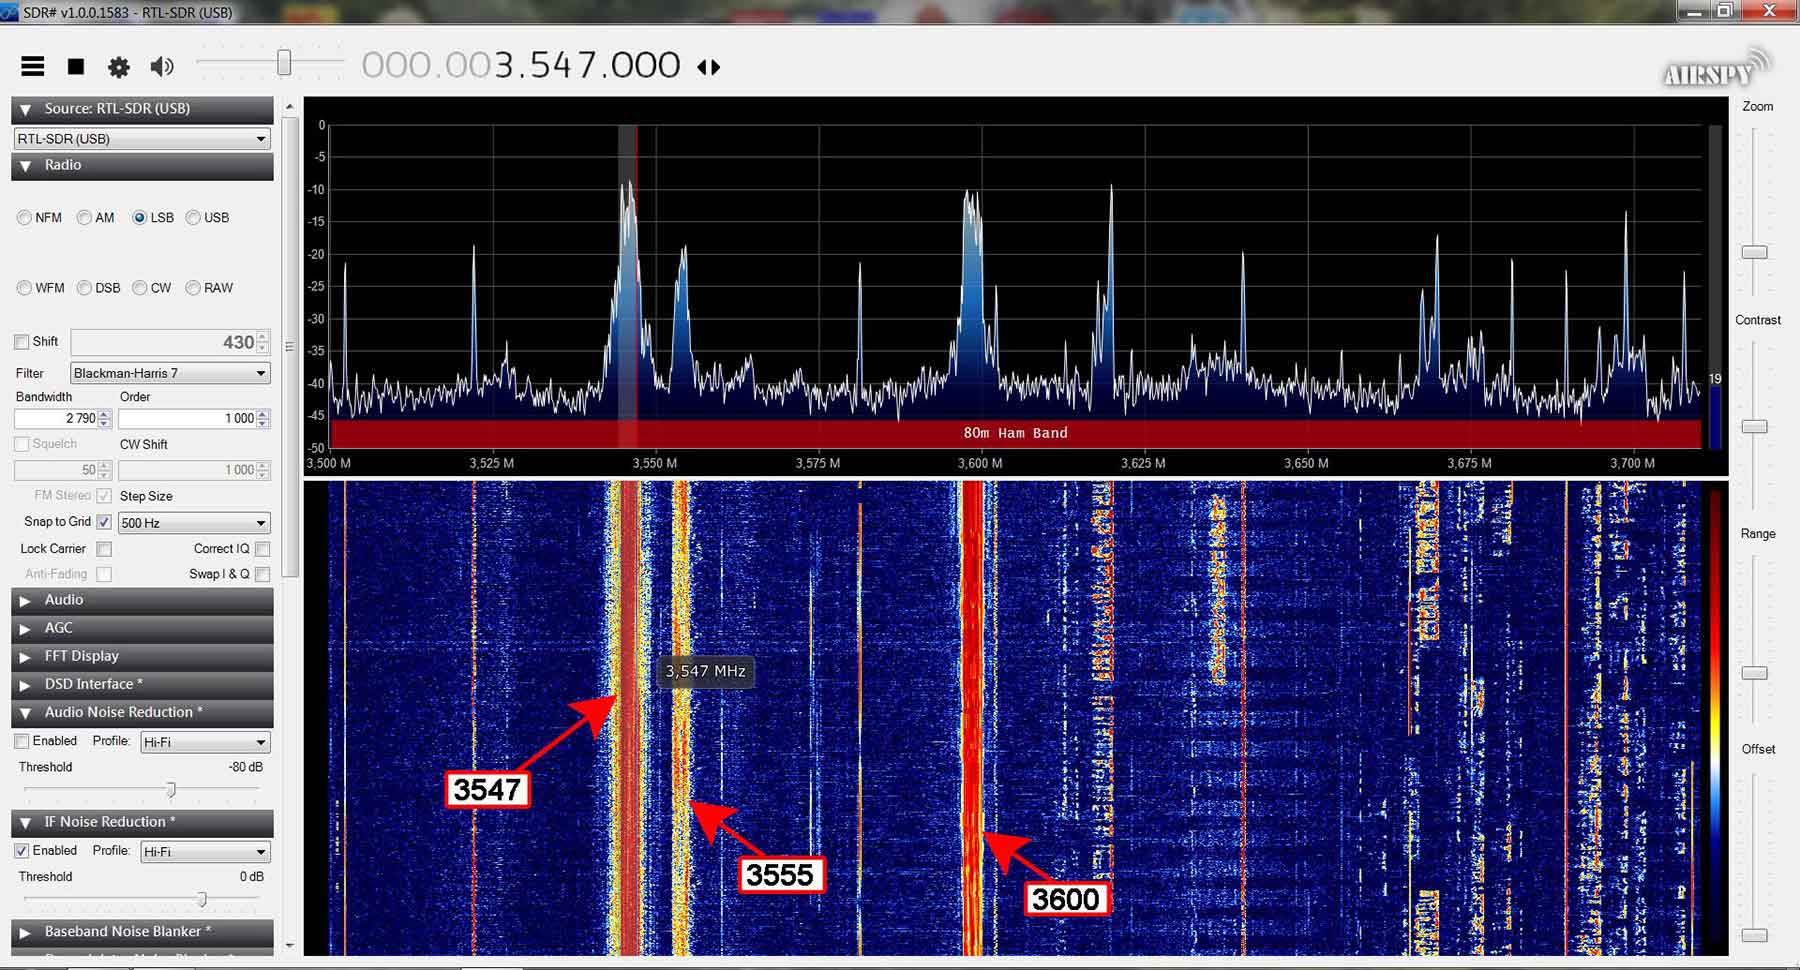Viewport: 1800px width, 970px height.
Task: Open Audio Noise Reduction profile dropdown
Action: 205,742
